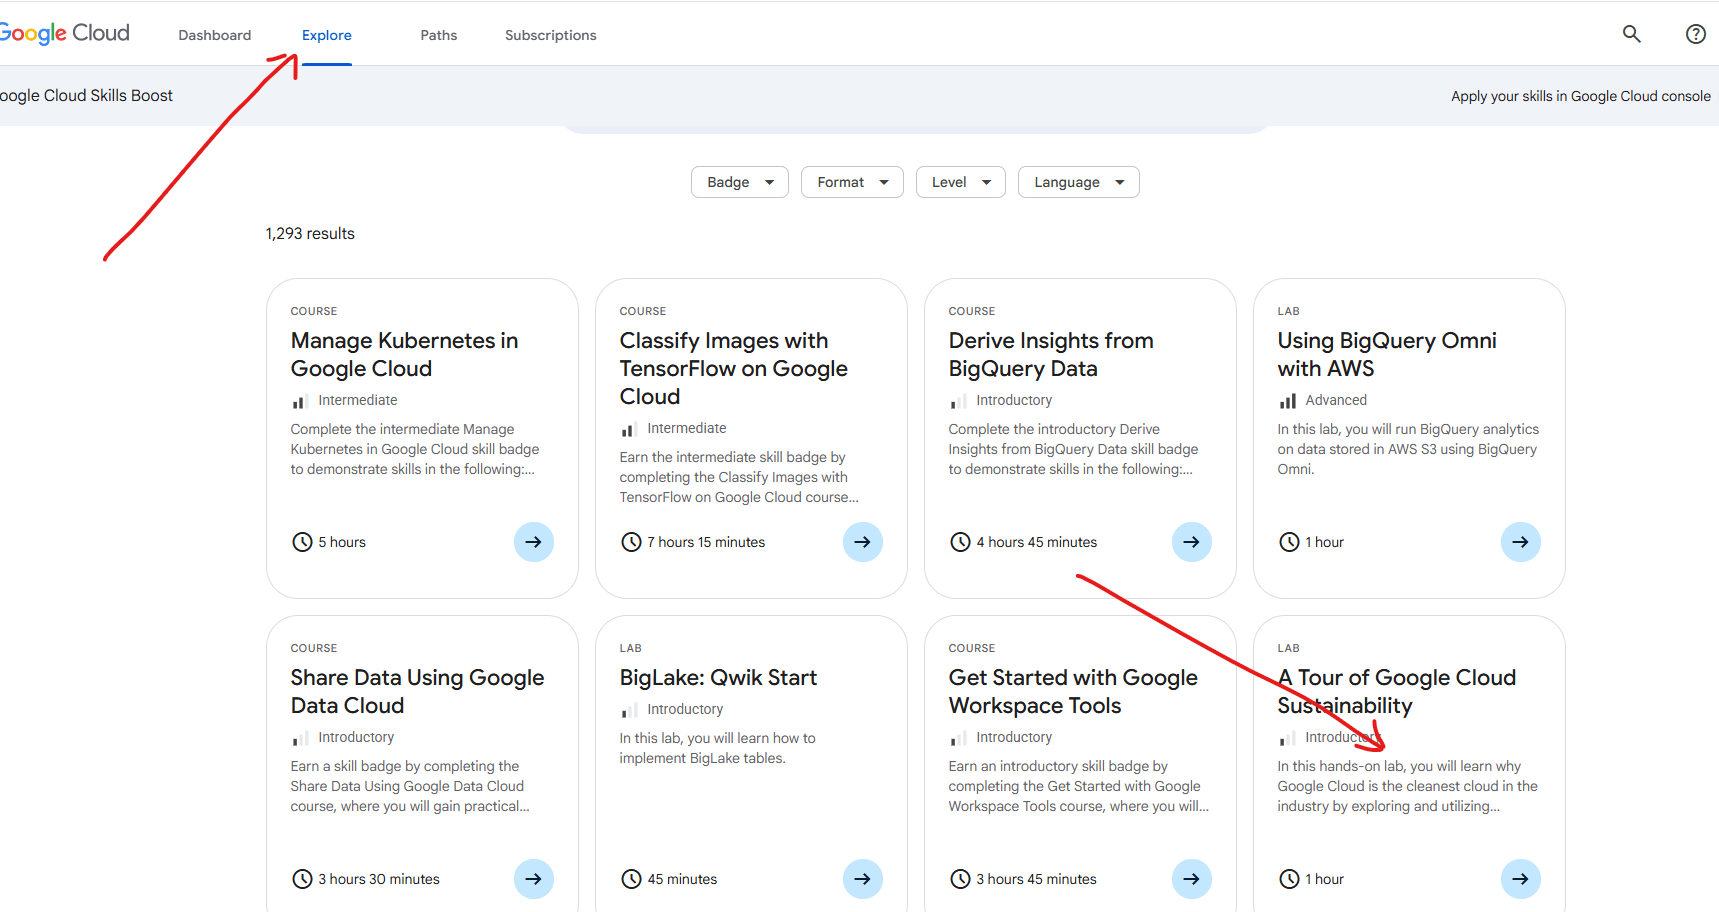Screen dimensions: 1719x912
Task: Click clock icon beside 7 hours 15 minutes
Action: click(631, 542)
